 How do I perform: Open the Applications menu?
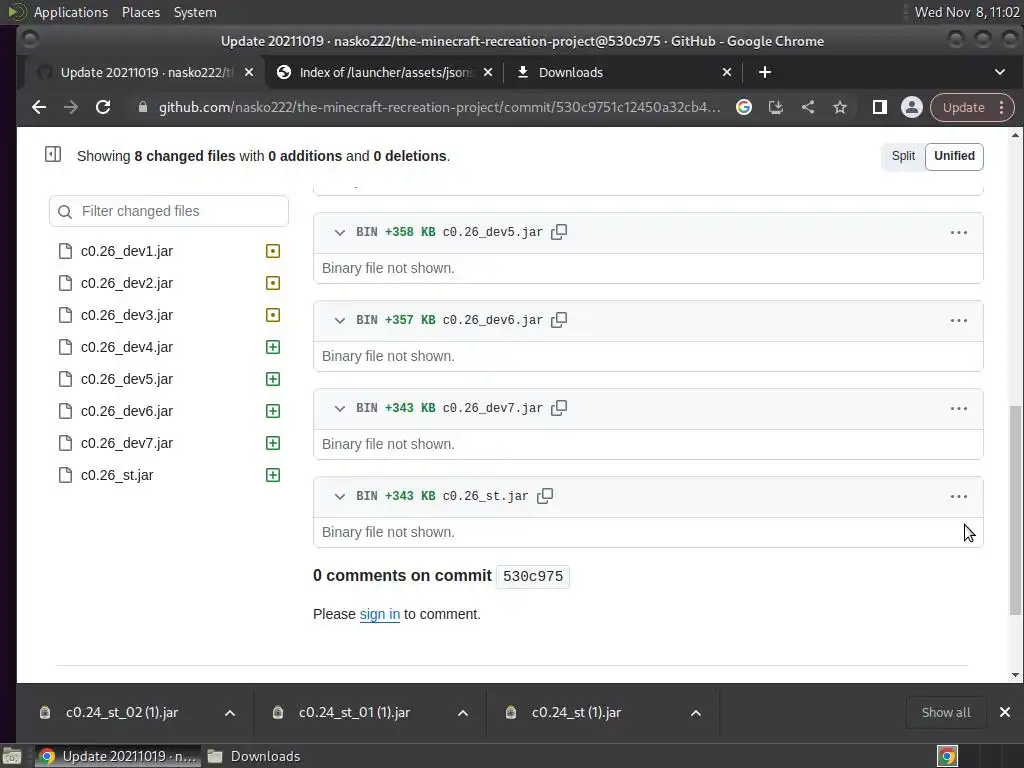pos(71,12)
